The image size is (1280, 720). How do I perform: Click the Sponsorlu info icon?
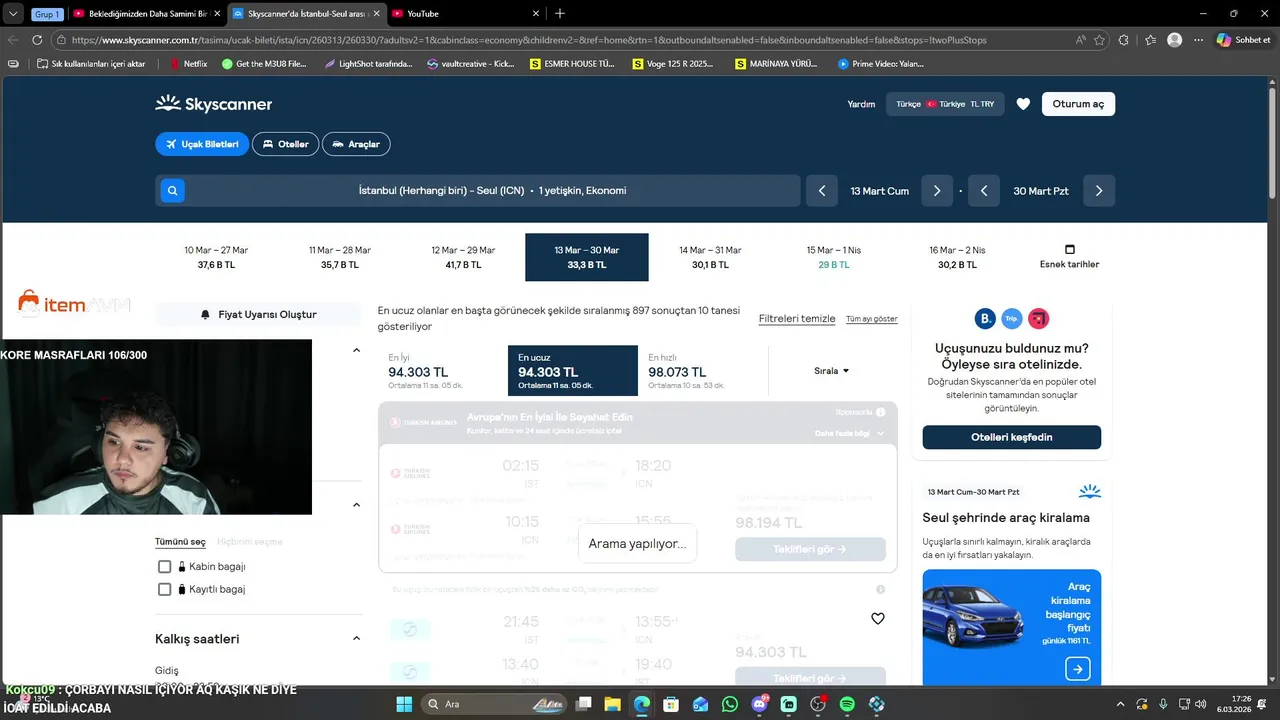[x=880, y=412]
